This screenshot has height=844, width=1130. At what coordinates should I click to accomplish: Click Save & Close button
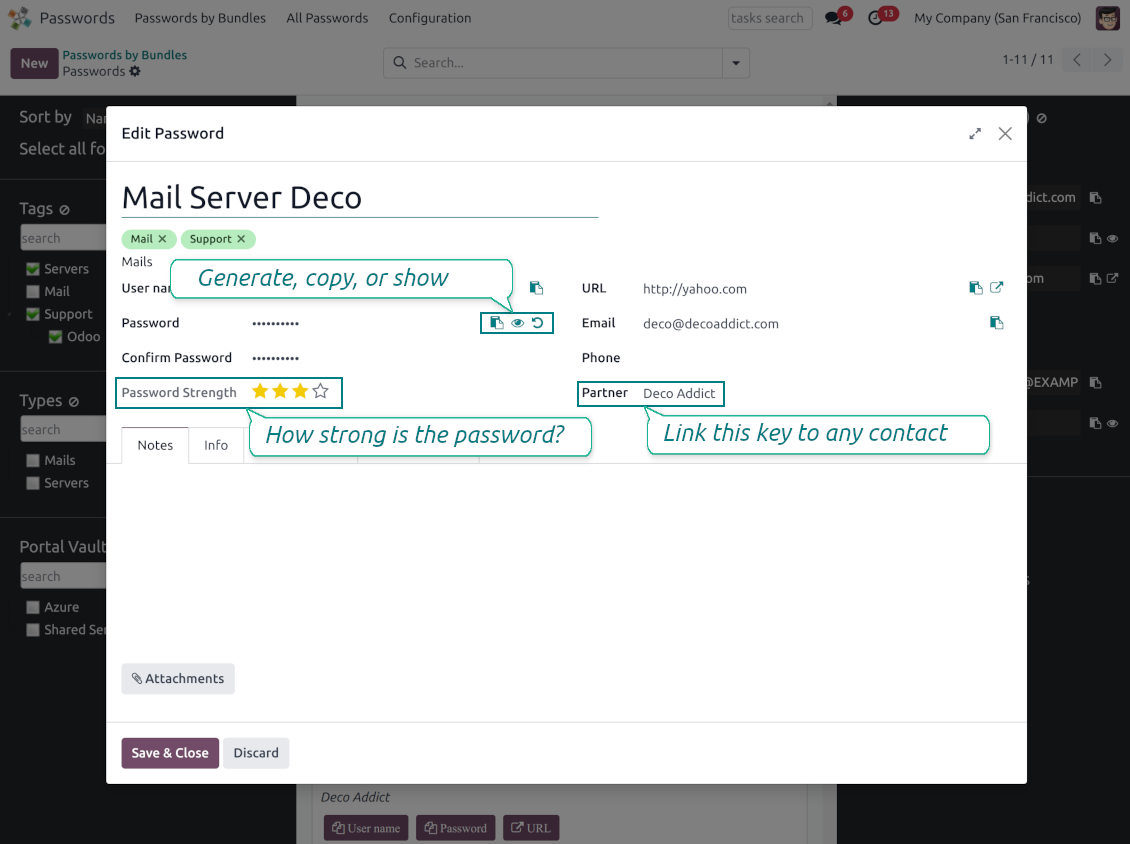pos(170,753)
